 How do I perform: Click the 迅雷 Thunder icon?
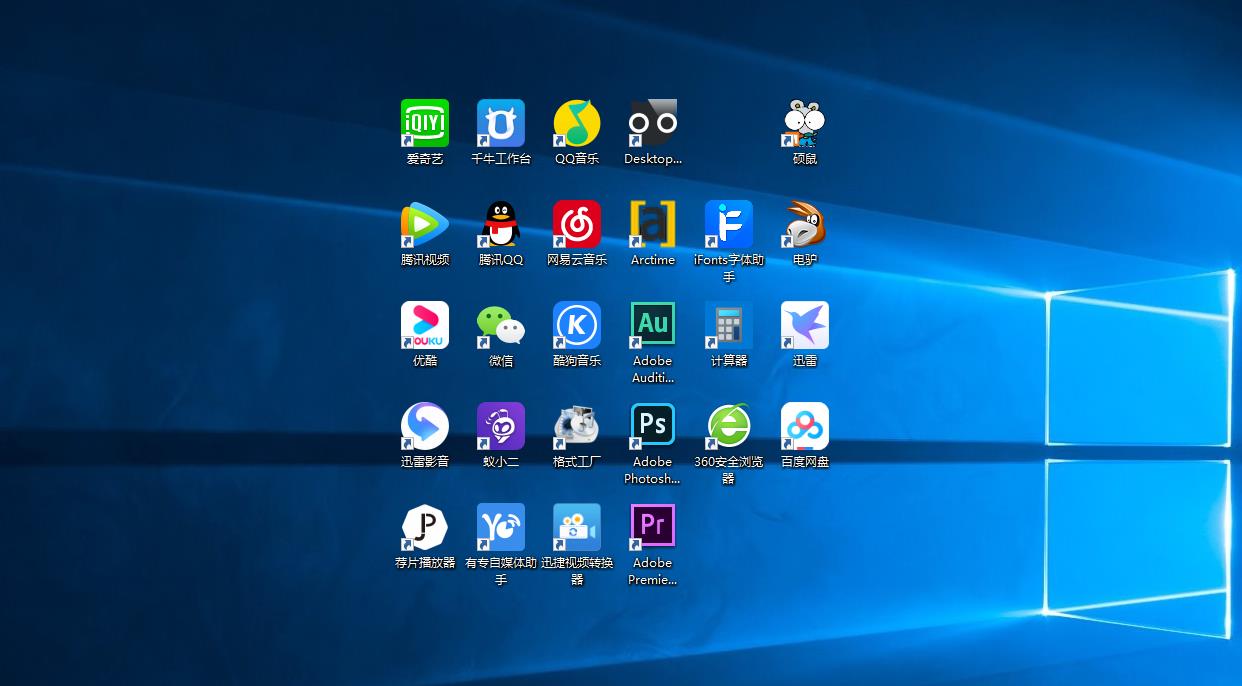(805, 325)
